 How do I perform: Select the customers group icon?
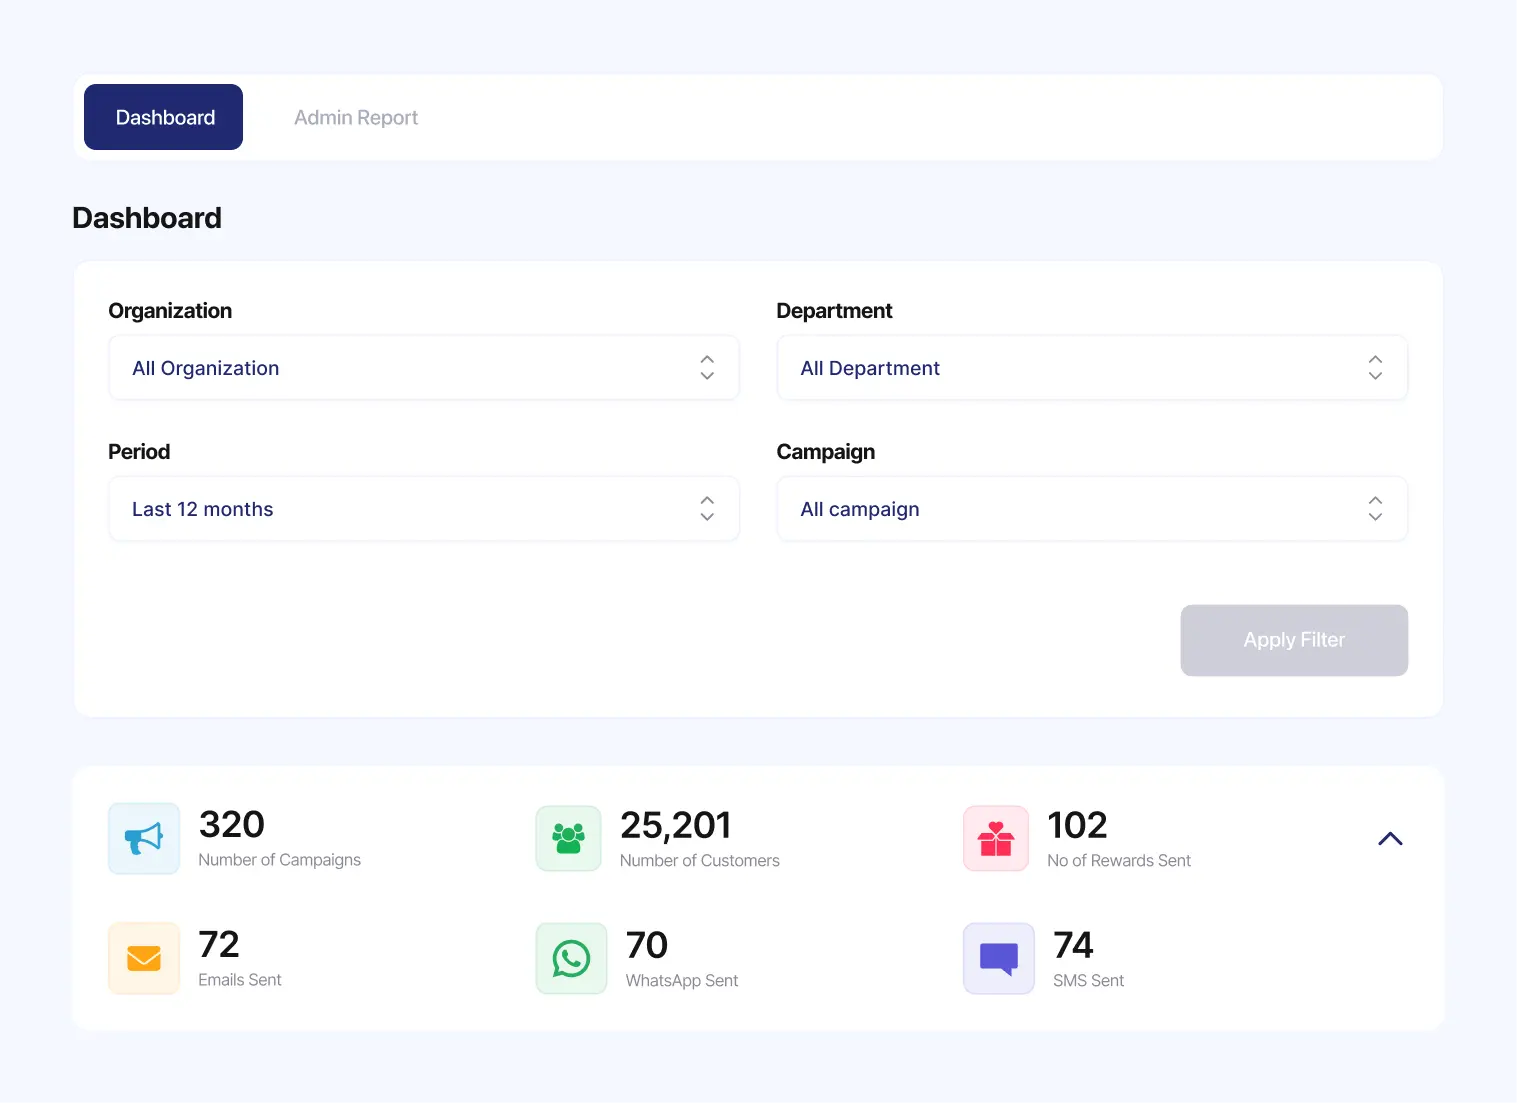coord(568,838)
